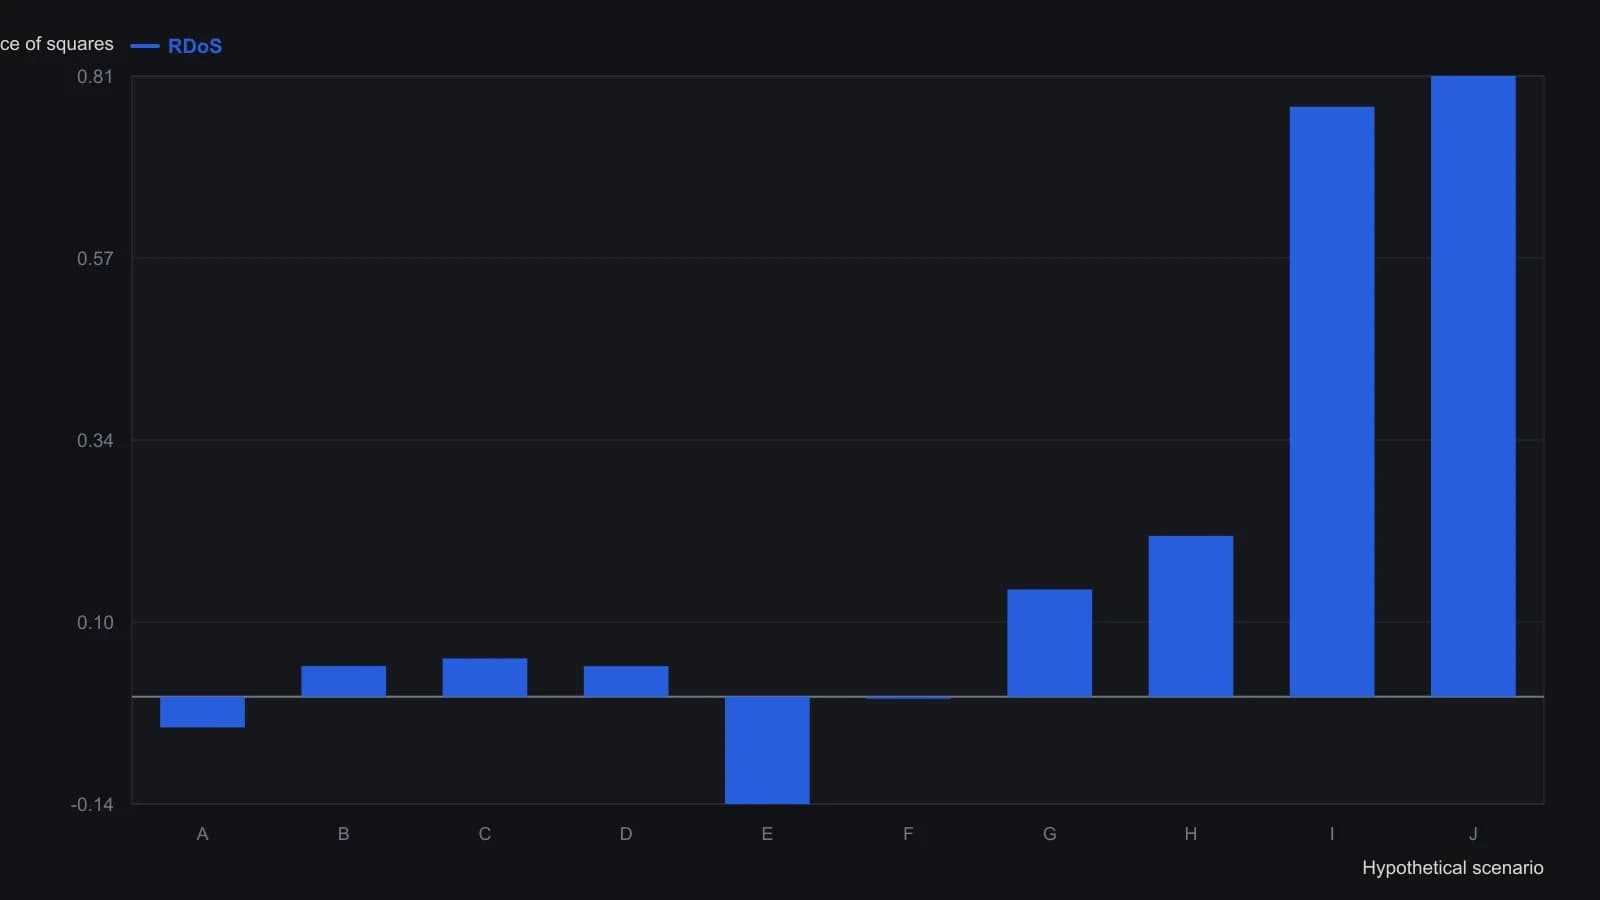Click the 0.10 y-axis value
The height and width of the screenshot is (900, 1600).
point(95,623)
